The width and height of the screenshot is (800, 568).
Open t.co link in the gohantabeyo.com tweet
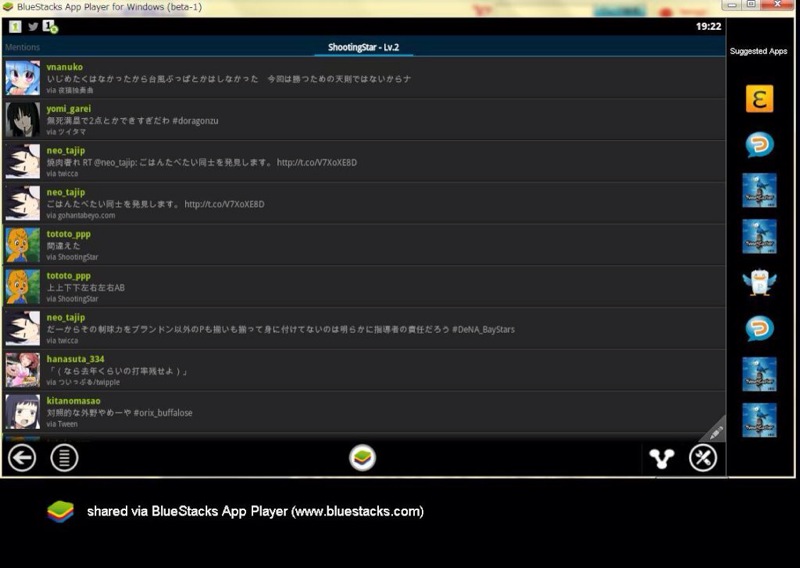pos(224,204)
